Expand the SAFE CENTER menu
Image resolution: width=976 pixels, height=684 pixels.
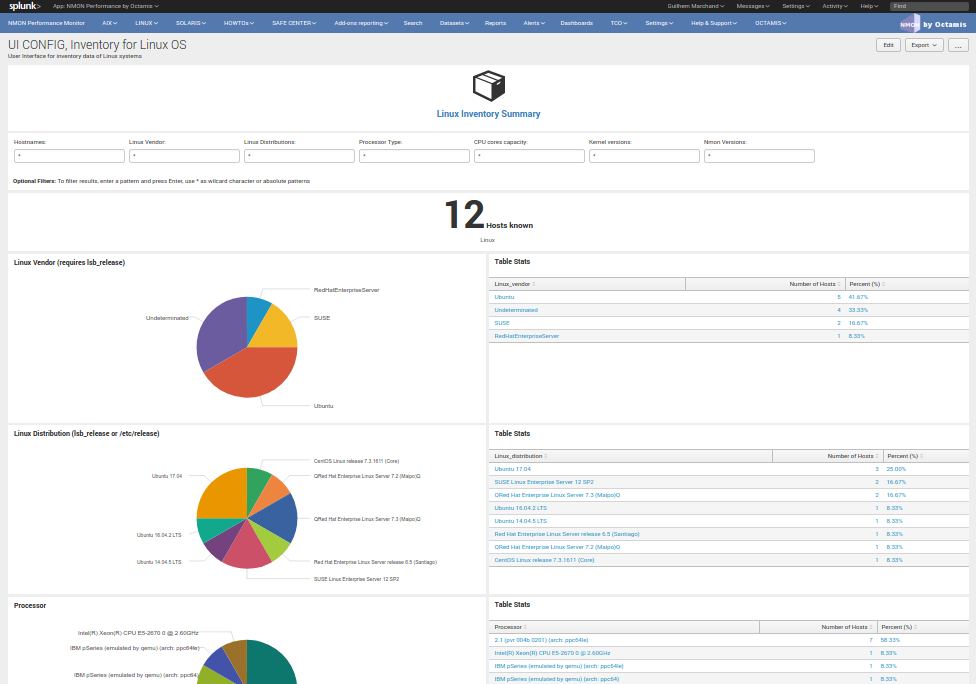[293, 22]
